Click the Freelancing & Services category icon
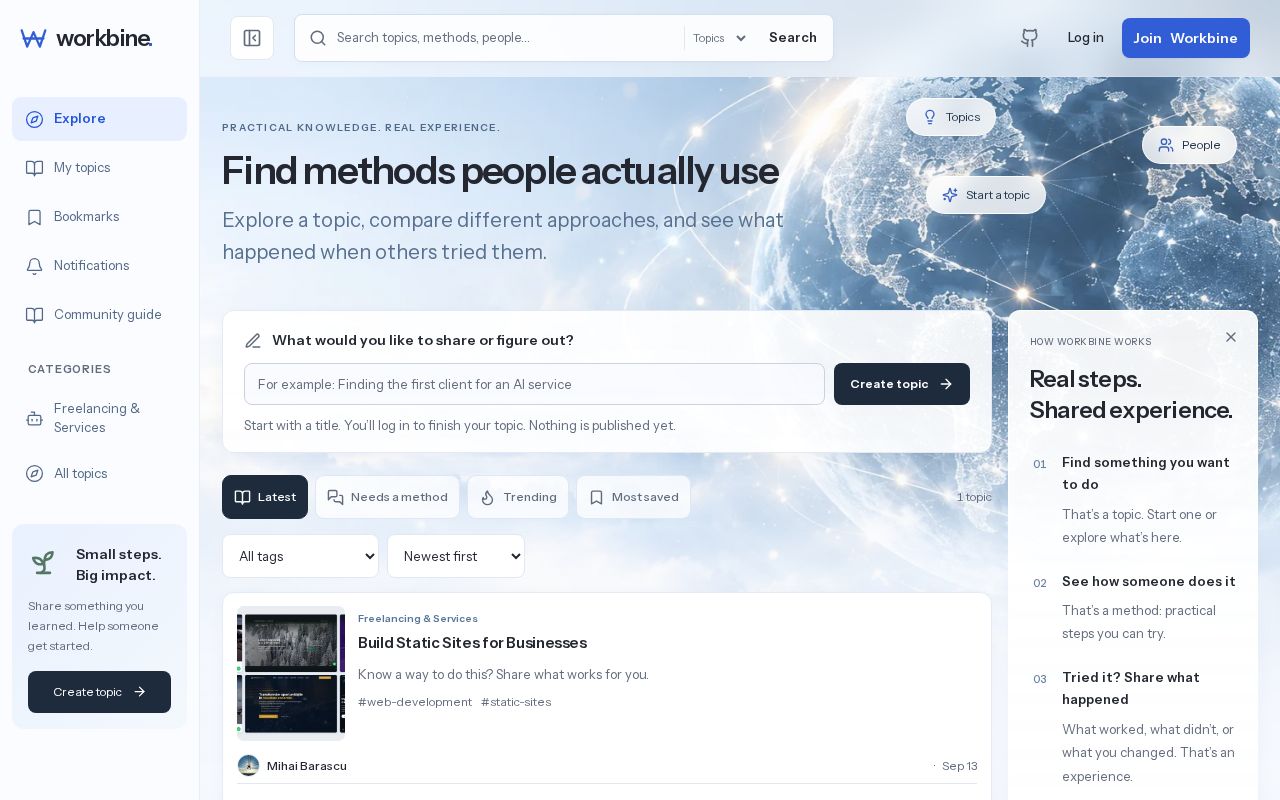 (34, 418)
